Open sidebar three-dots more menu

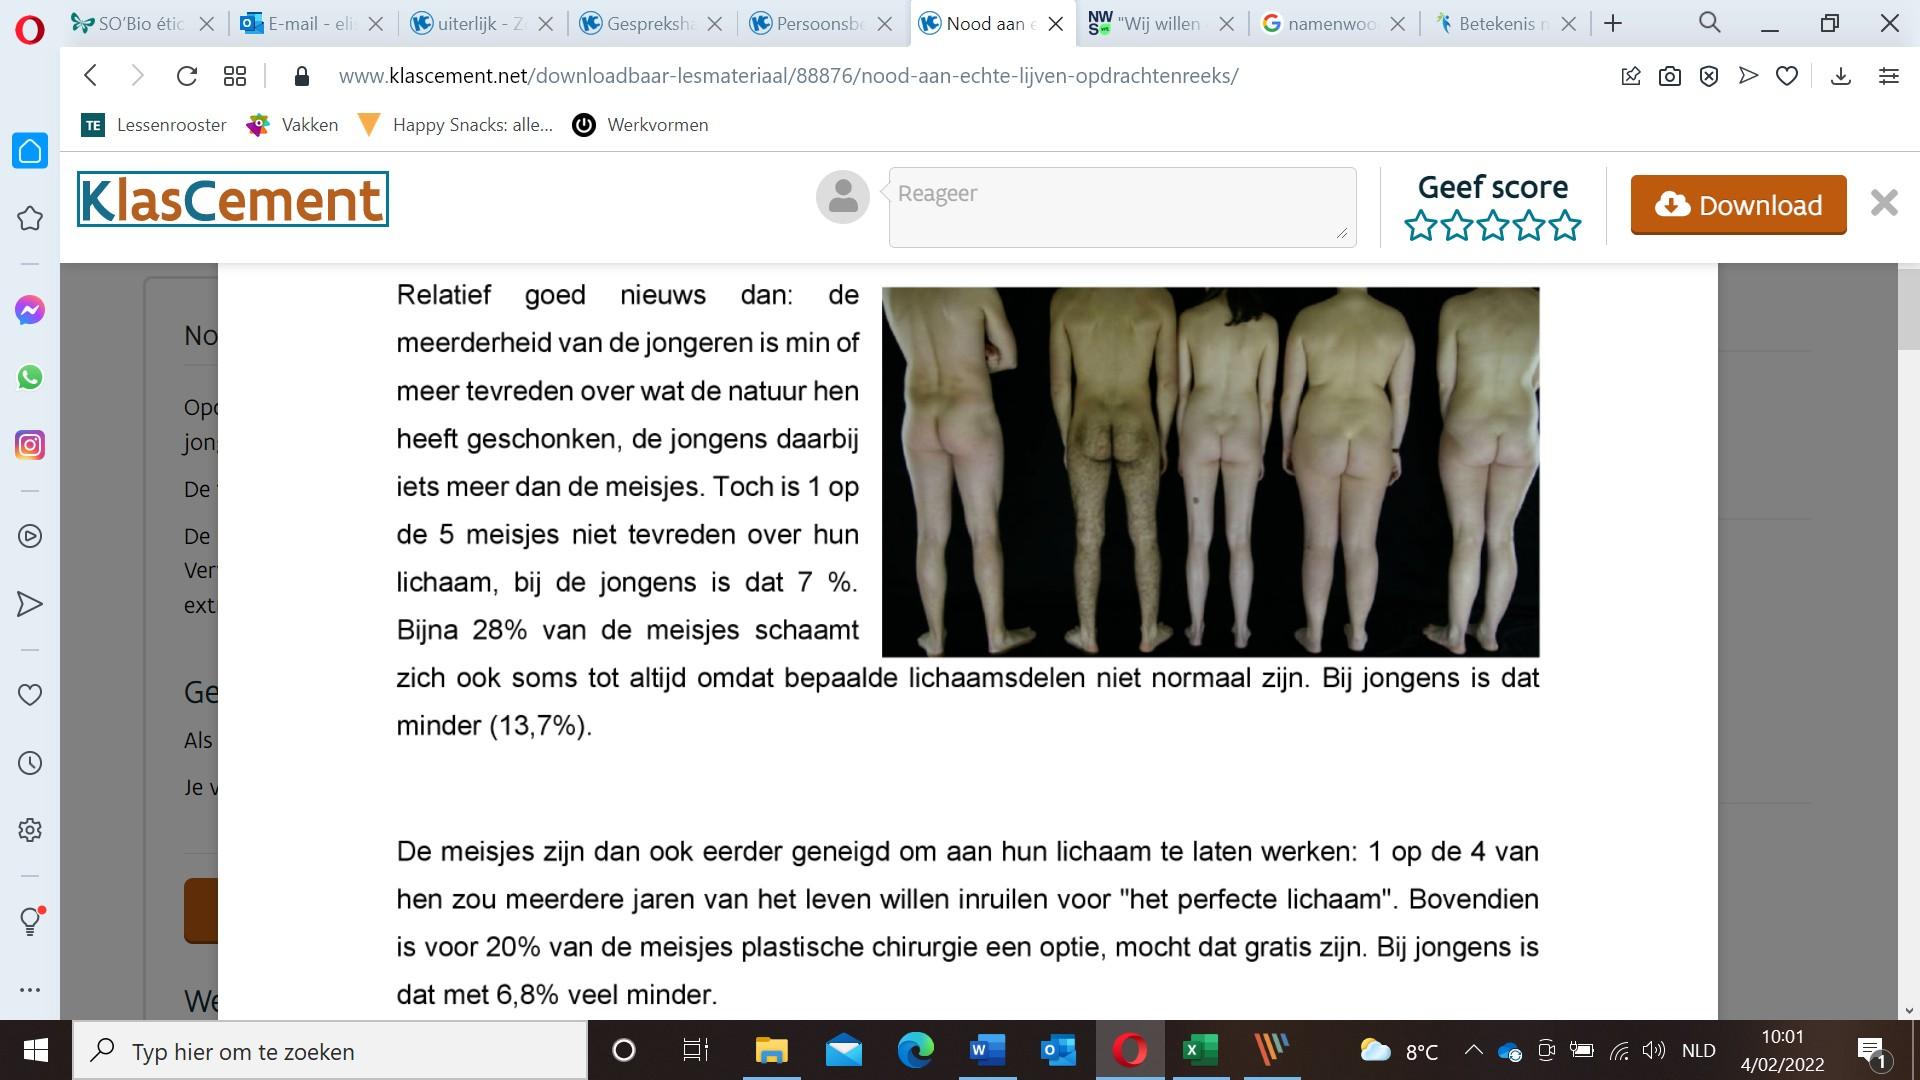click(x=30, y=990)
